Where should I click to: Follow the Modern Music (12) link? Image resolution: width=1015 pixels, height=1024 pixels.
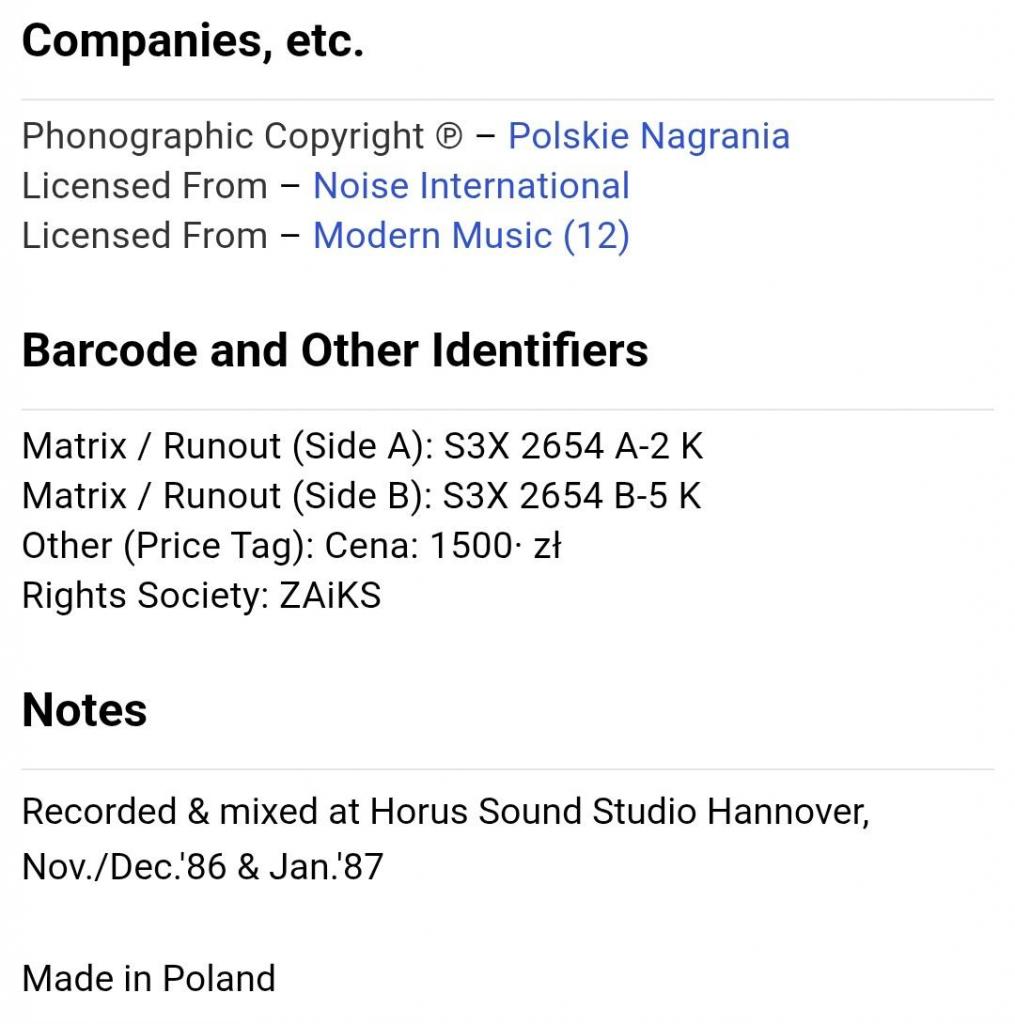471,236
